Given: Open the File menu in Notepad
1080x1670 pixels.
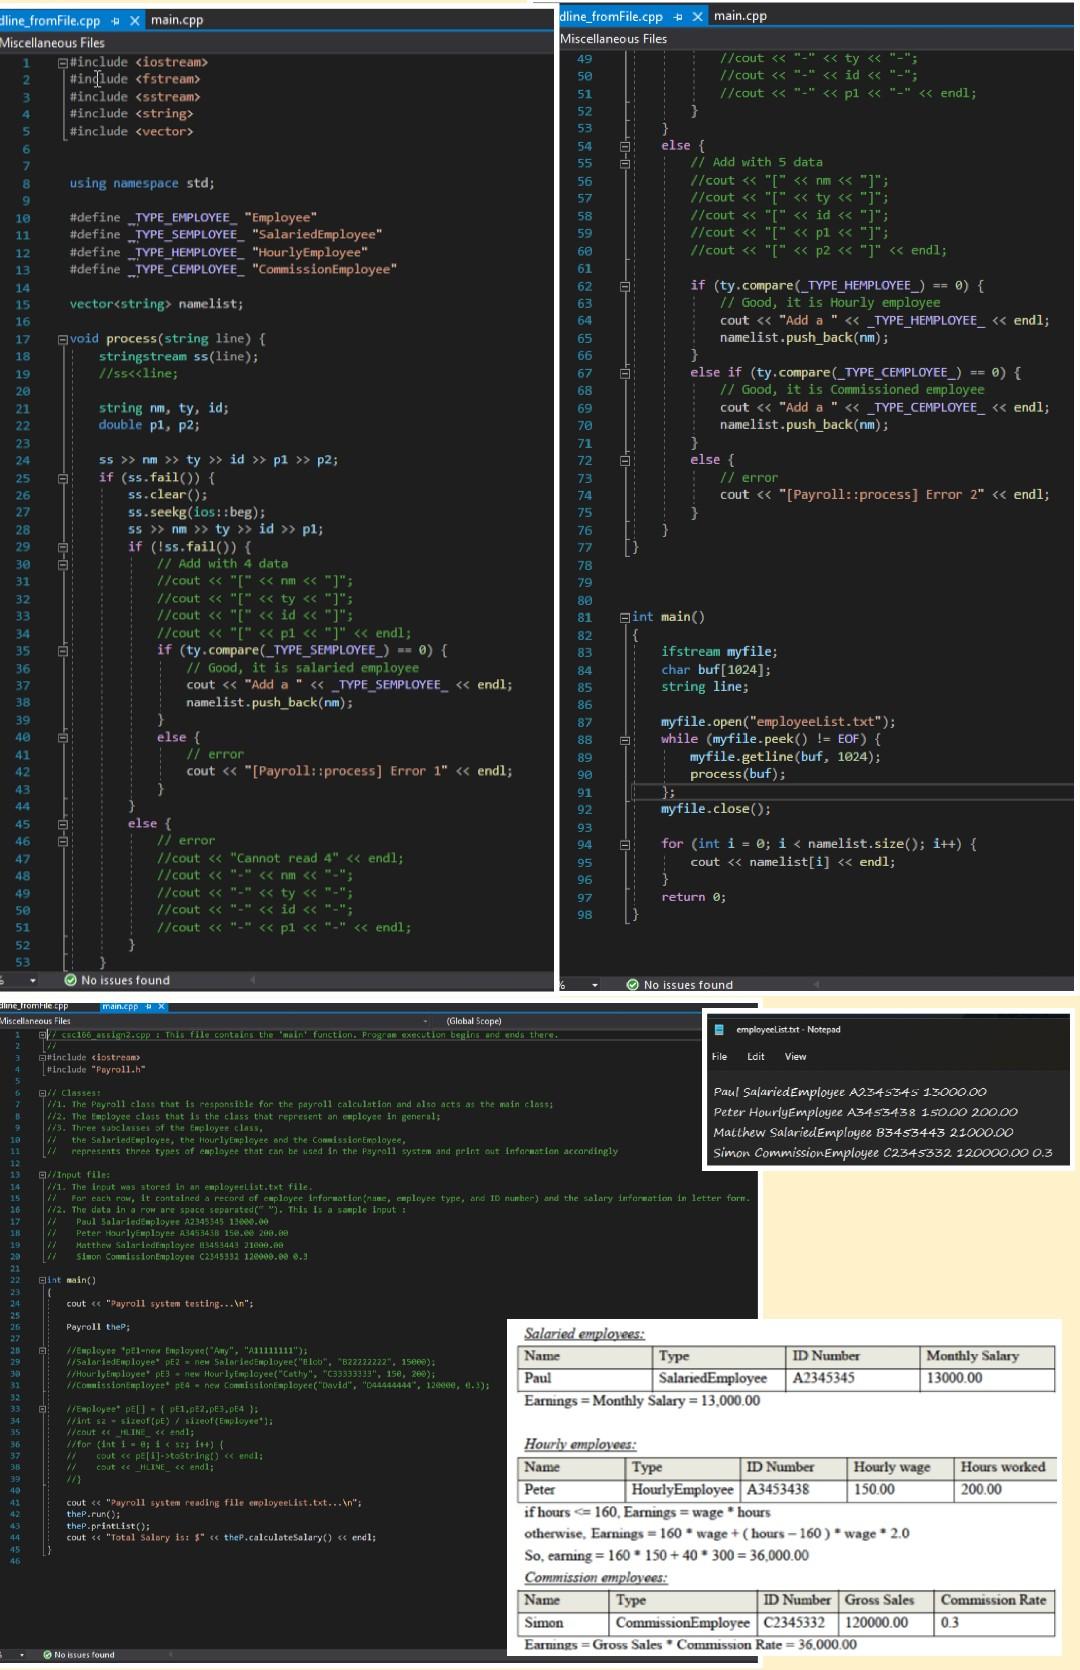Looking at the screenshot, I should (719, 1056).
